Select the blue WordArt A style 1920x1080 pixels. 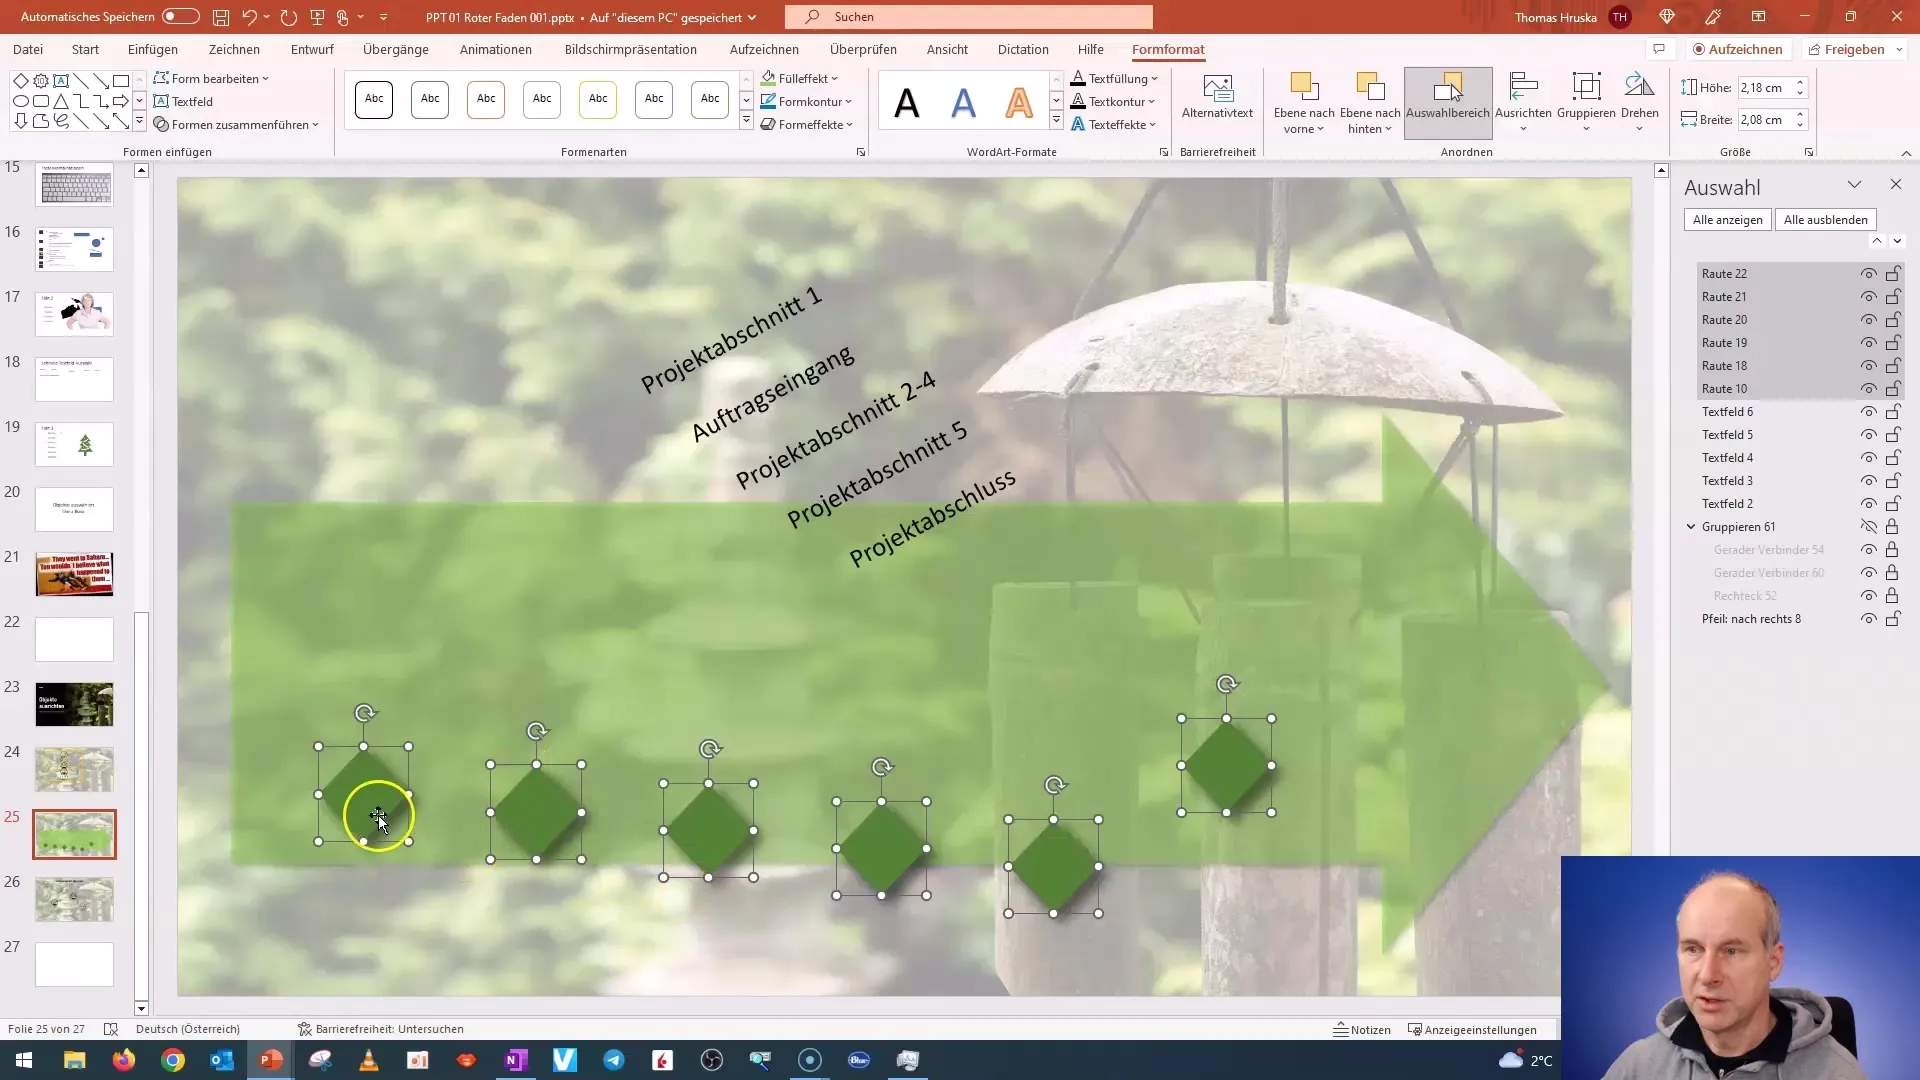point(963,102)
